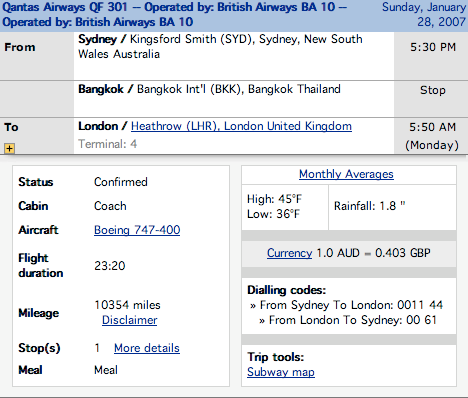The image size is (468, 398).
Task: Open the Subway map trip tool
Action: click(281, 372)
